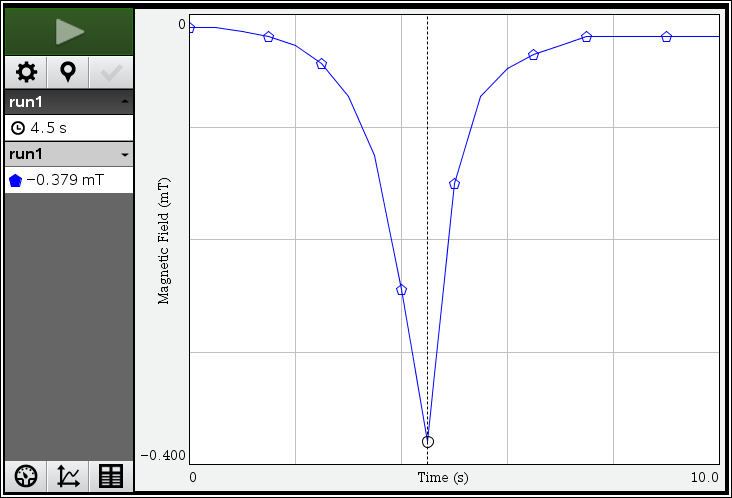The image size is (732, 498).
Task: Open the data table view
Action: pos(111,477)
